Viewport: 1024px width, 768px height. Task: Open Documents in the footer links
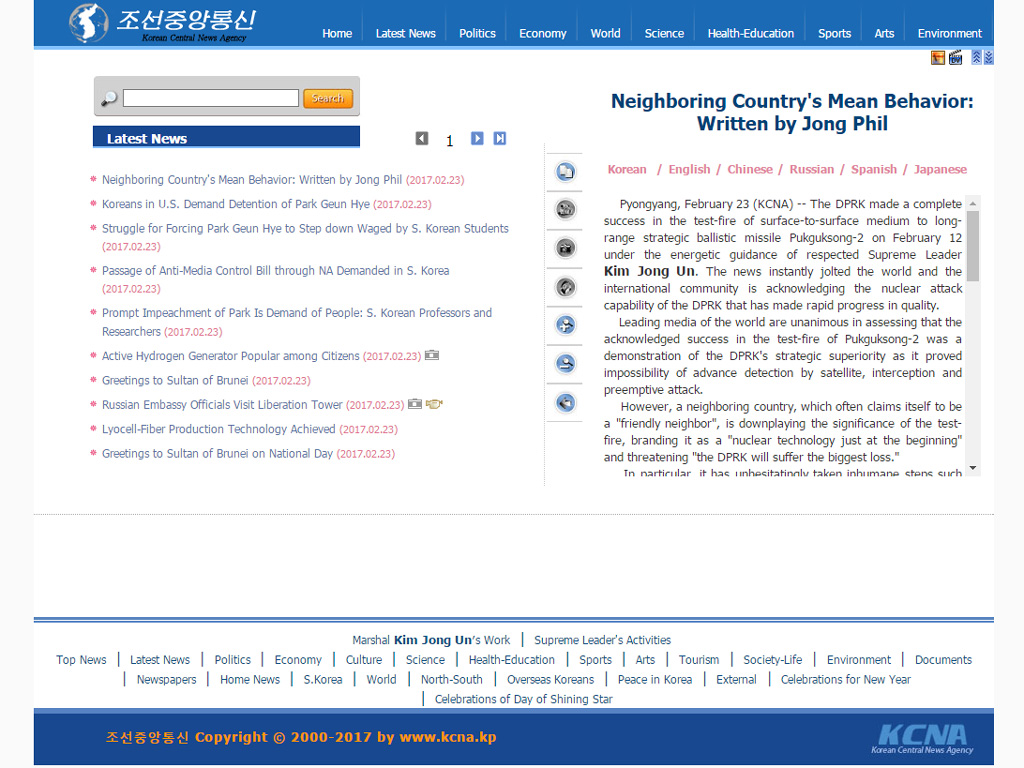943,660
